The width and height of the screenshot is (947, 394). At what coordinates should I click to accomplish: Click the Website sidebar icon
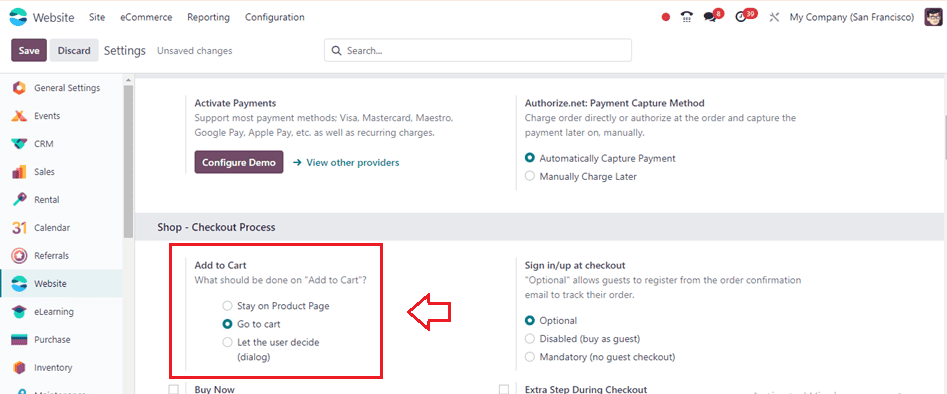[19, 283]
